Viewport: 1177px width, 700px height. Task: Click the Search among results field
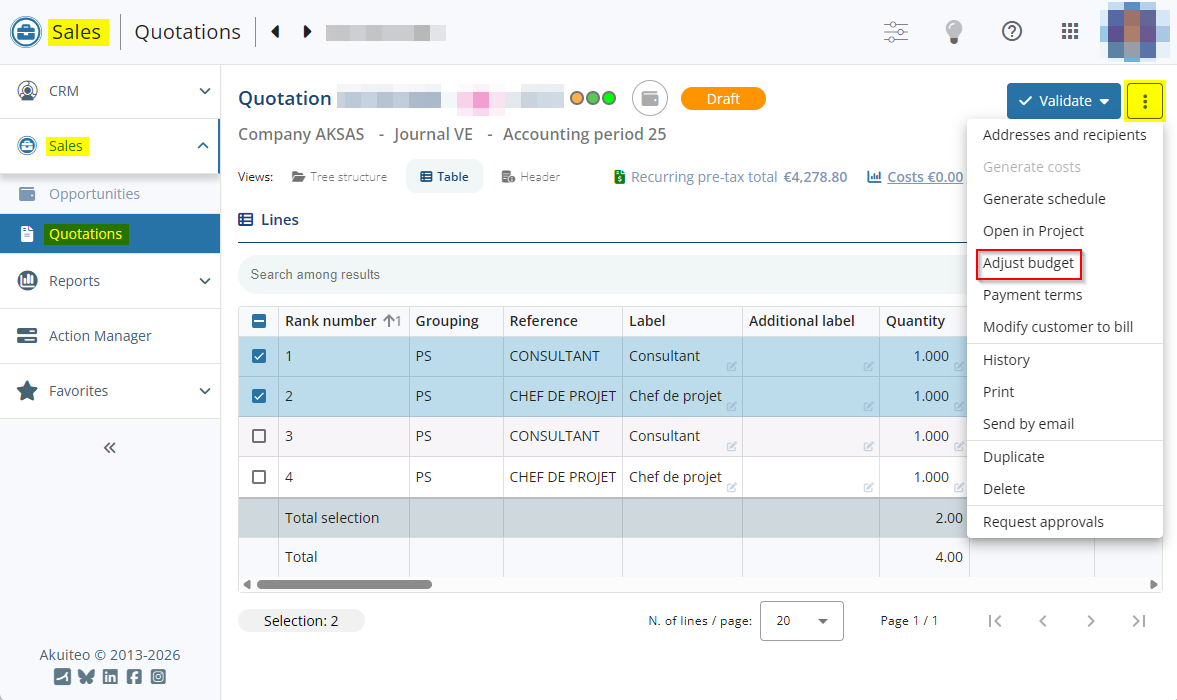coord(600,274)
